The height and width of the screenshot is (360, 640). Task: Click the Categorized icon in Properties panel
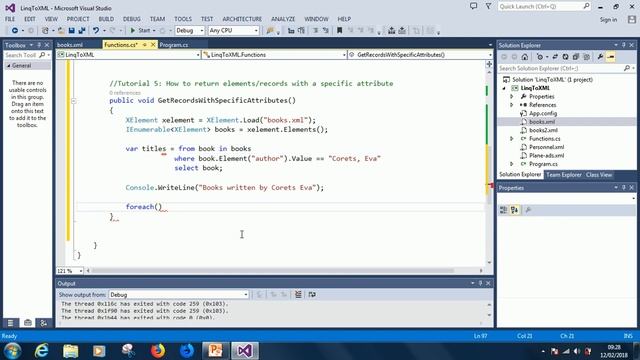click(503, 210)
